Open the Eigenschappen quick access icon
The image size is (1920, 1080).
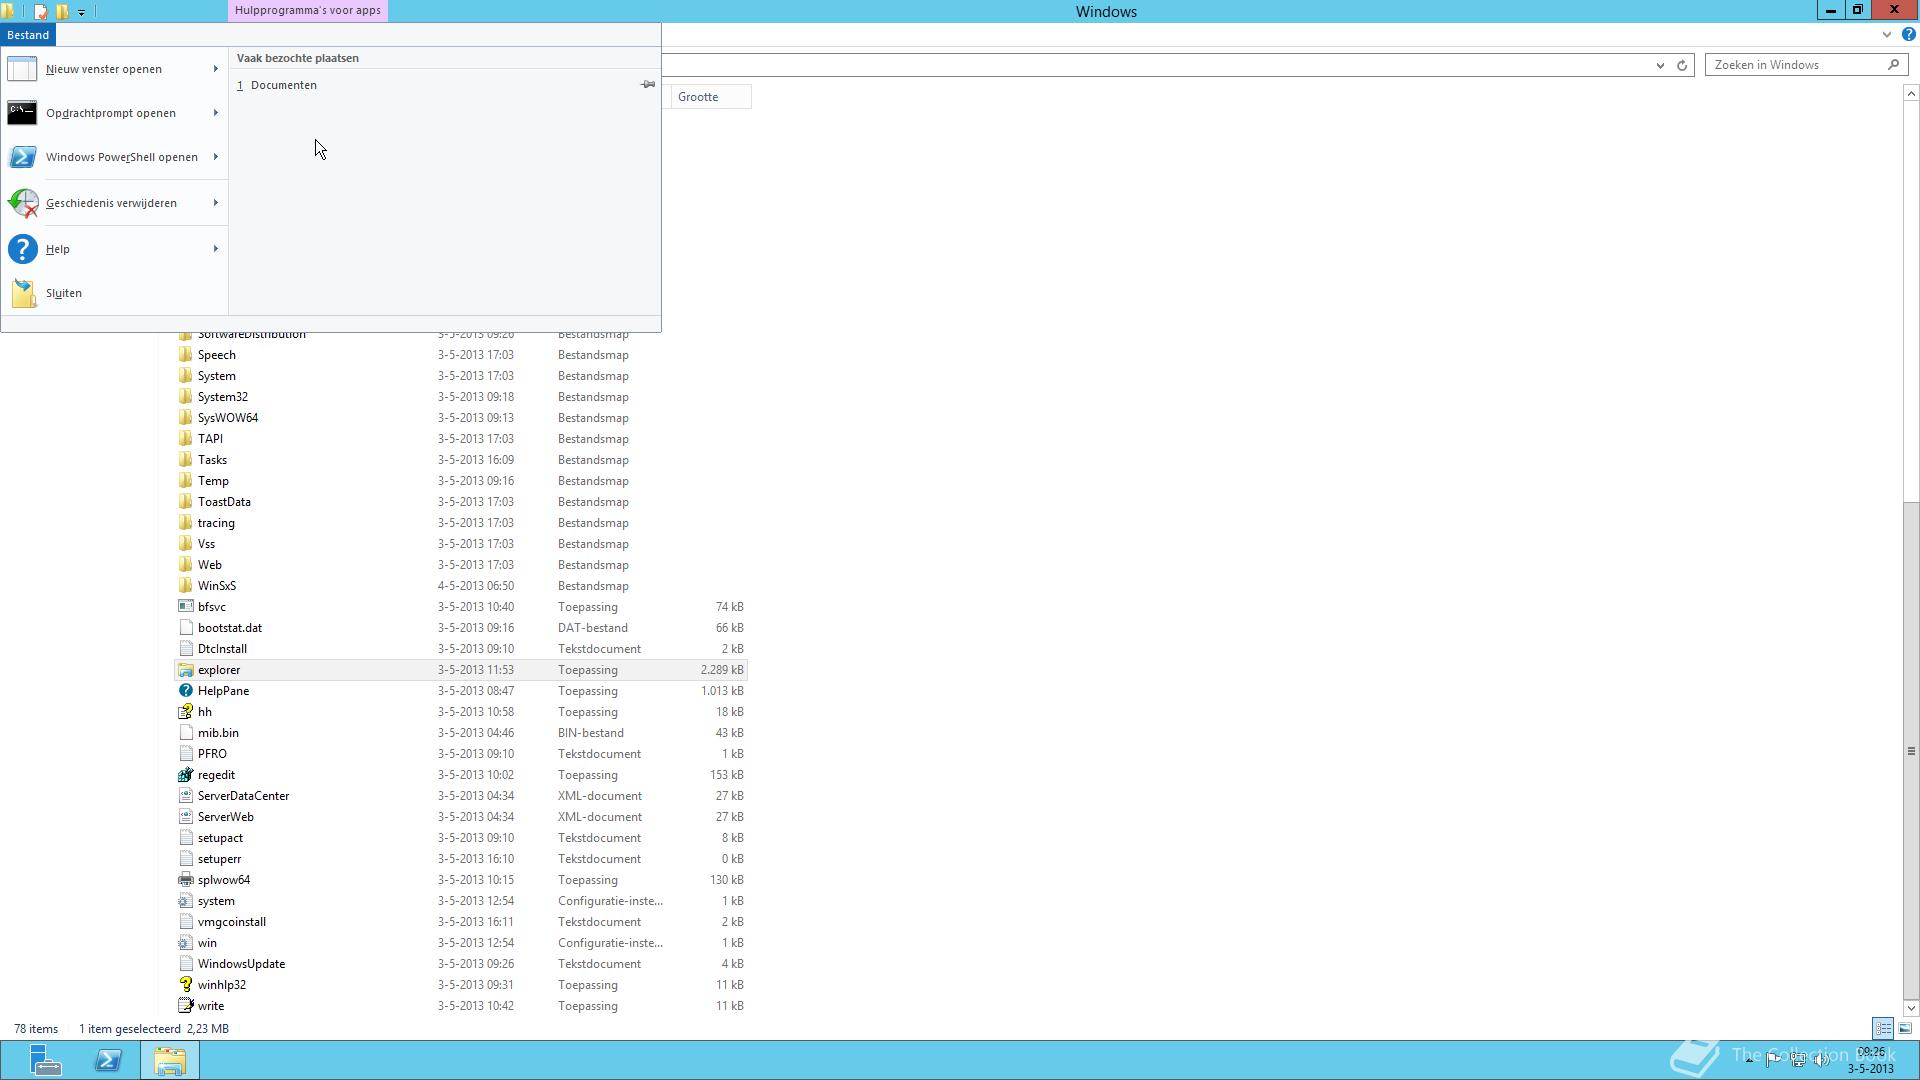tap(40, 12)
